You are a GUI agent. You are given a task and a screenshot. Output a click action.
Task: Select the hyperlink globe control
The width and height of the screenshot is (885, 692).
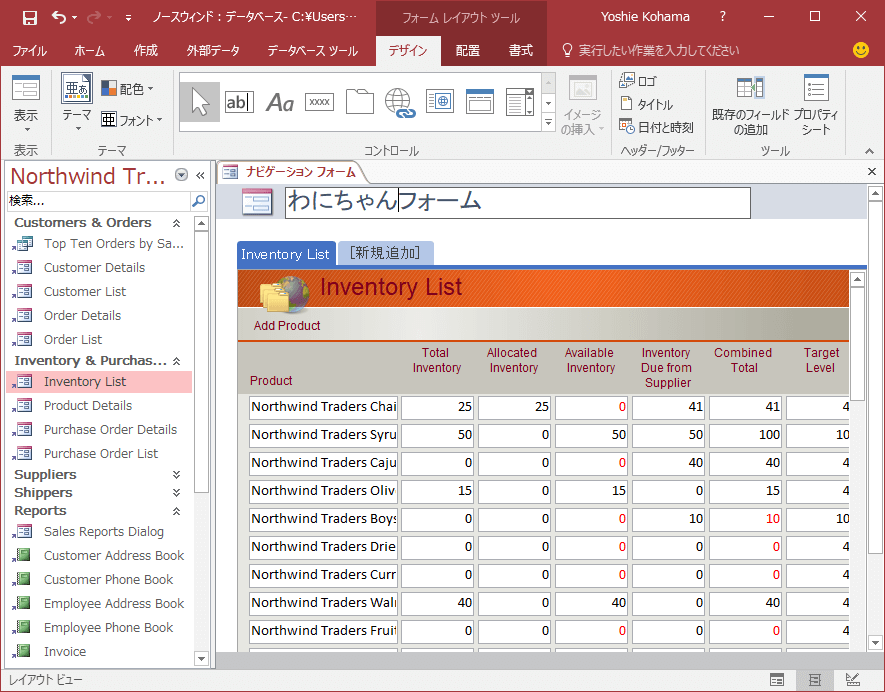tap(399, 102)
